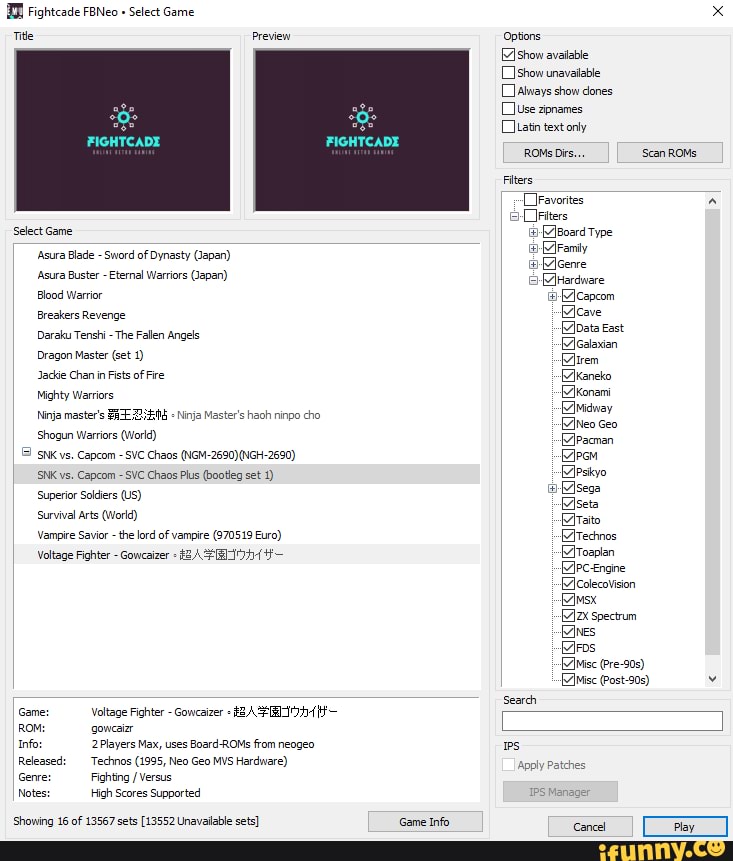Expand the Board Type filter node
The width and height of the screenshot is (733, 861).
tap(534, 232)
